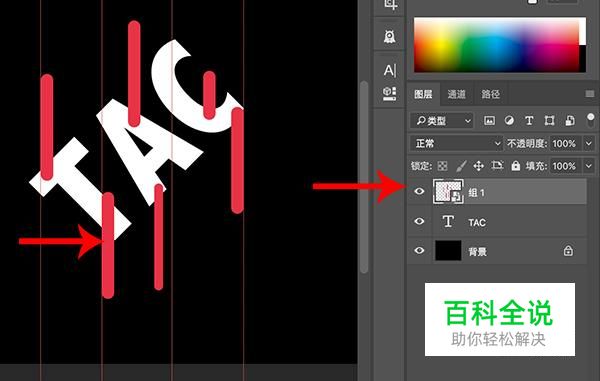This screenshot has height=381, width=600.
Task: Lock all padlock icon in lock row
Action: click(516, 166)
